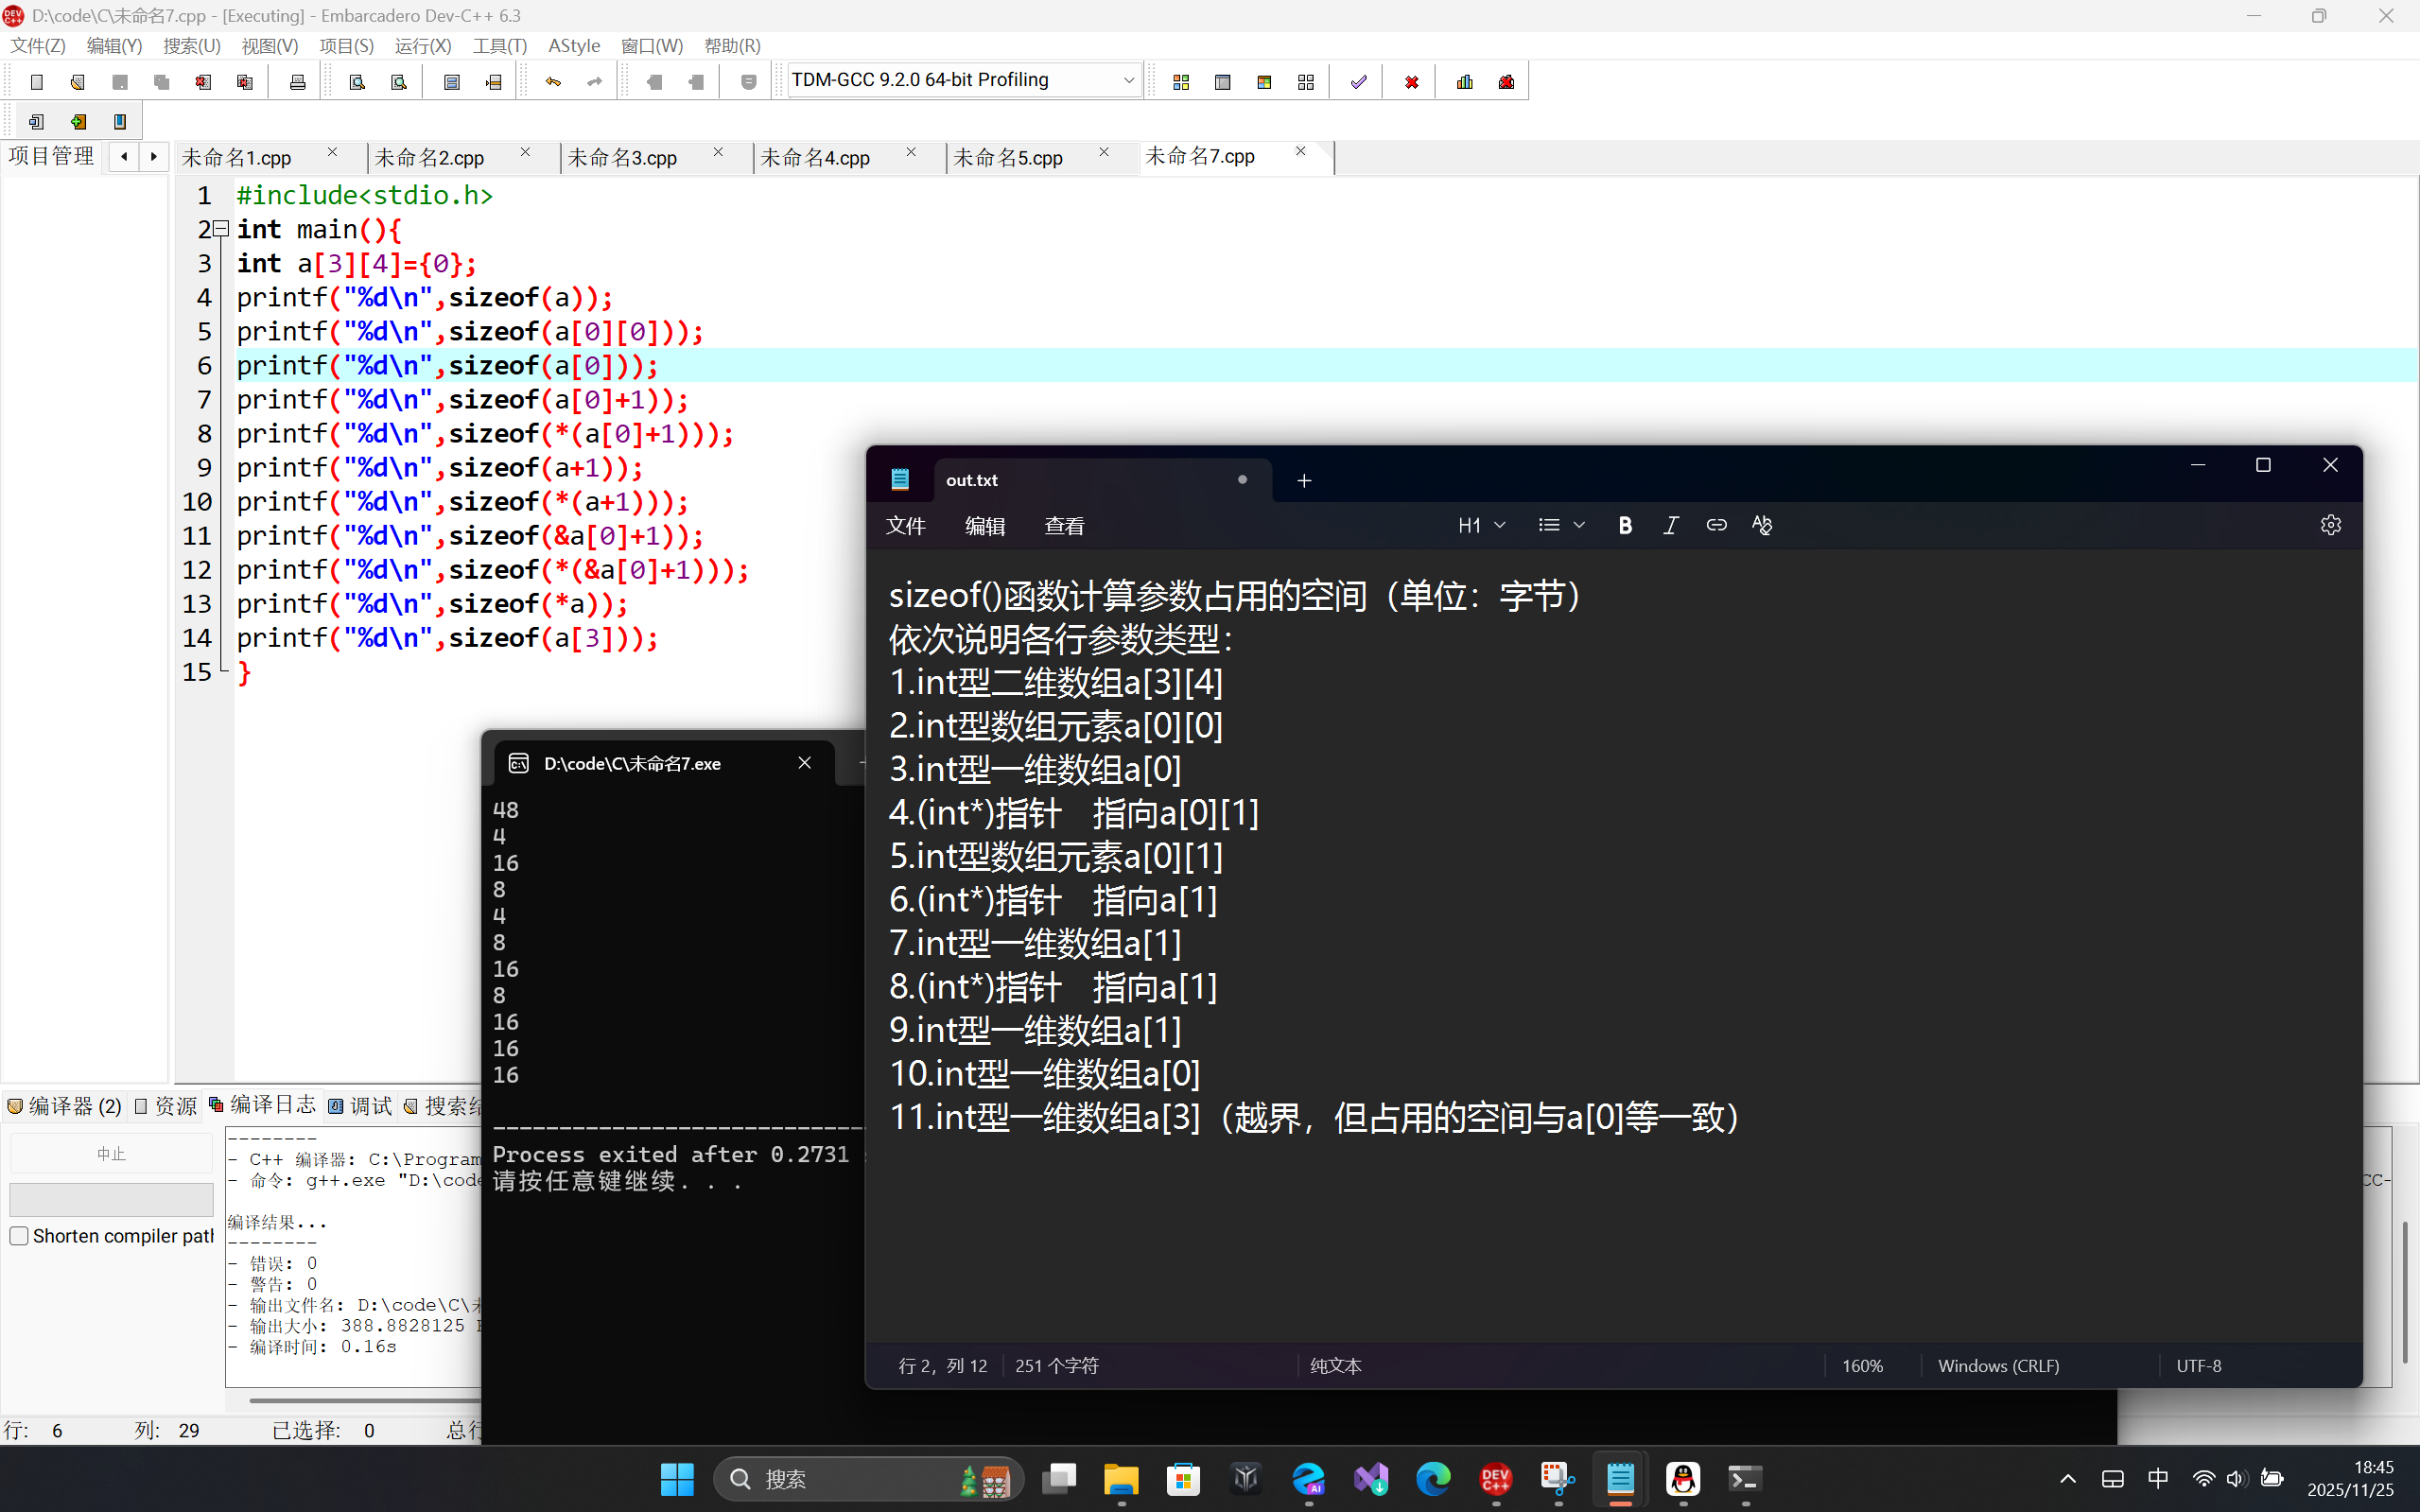This screenshot has height=1512, width=2420.
Task: Open the TDM-GCC compiler profile dropdown
Action: click(x=1128, y=80)
